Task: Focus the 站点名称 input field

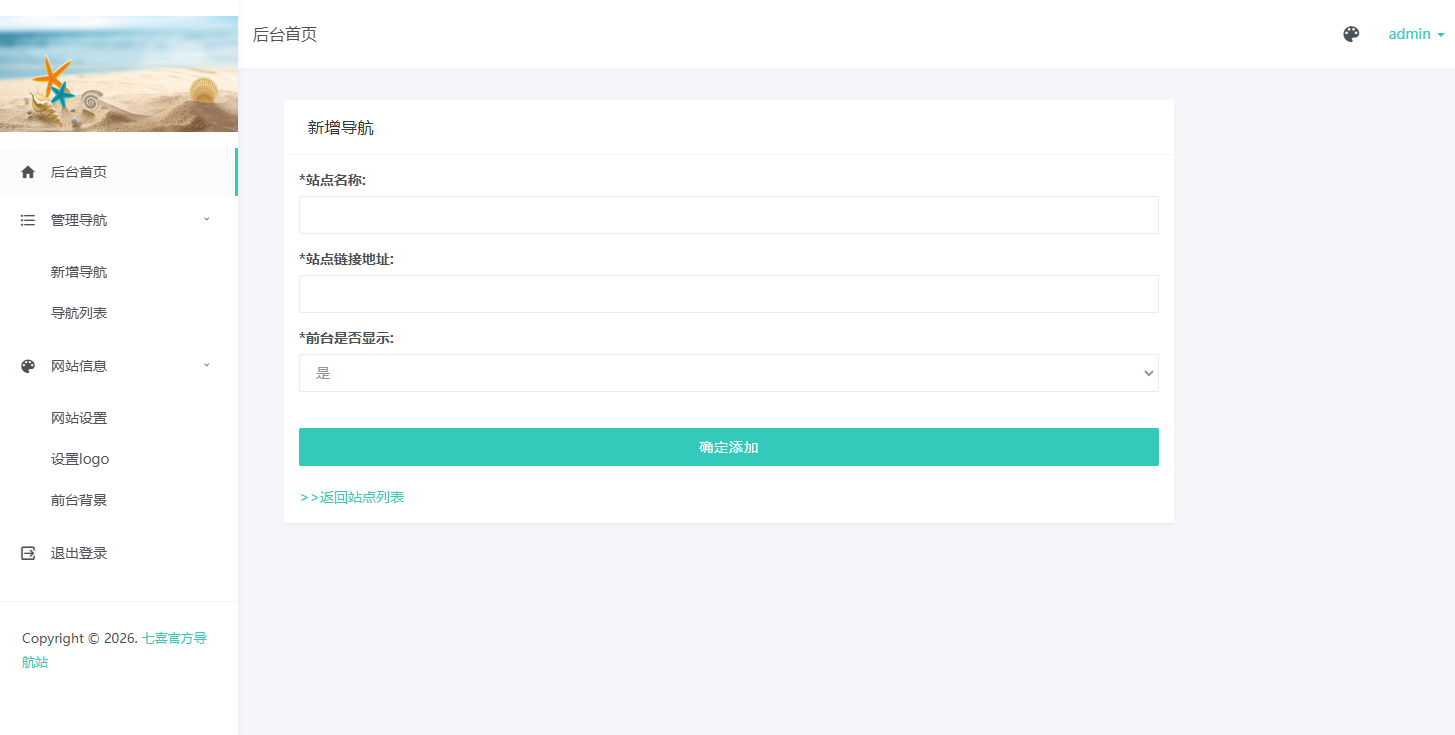Action: (x=728, y=215)
